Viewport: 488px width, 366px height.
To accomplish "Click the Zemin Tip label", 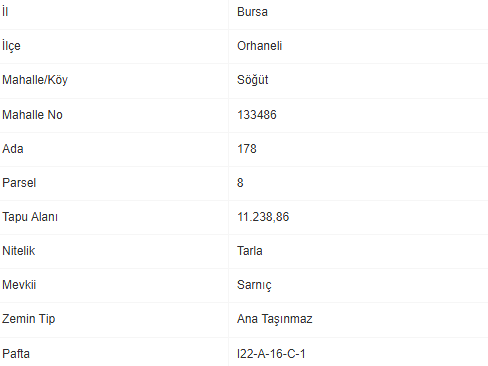I will coord(29,319).
